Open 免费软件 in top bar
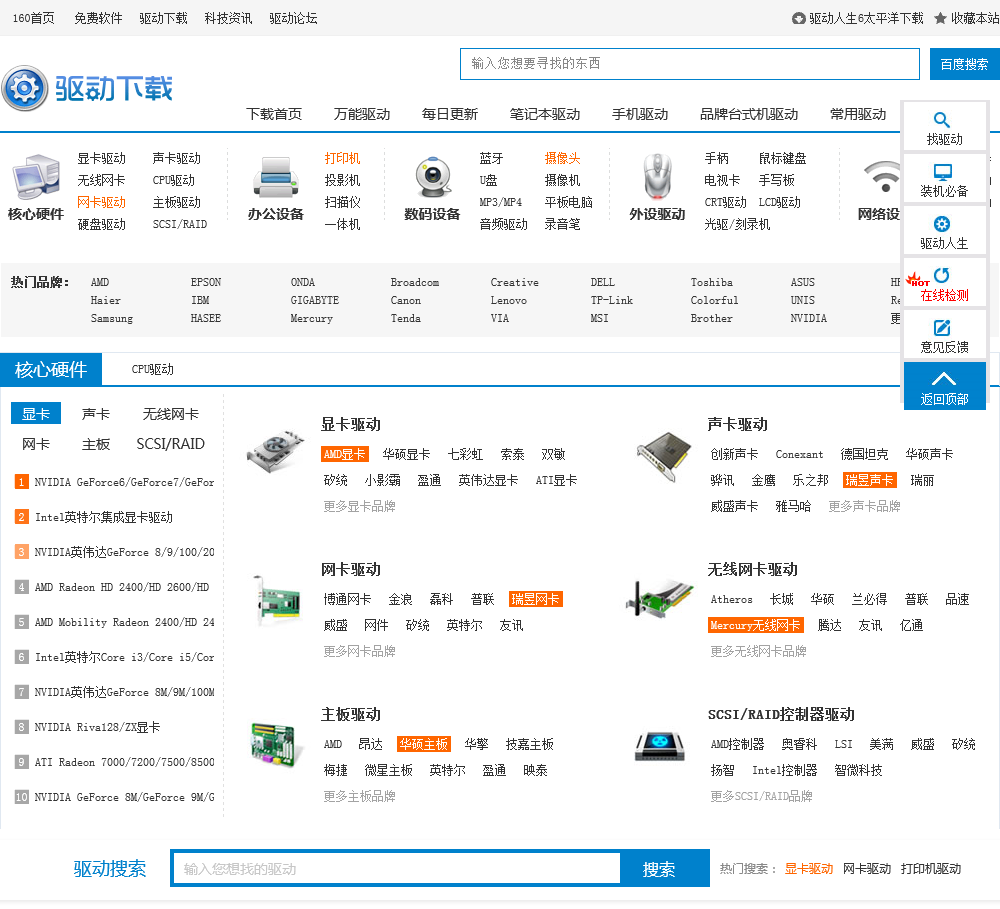Image resolution: width=1000 pixels, height=909 pixels. [98, 18]
